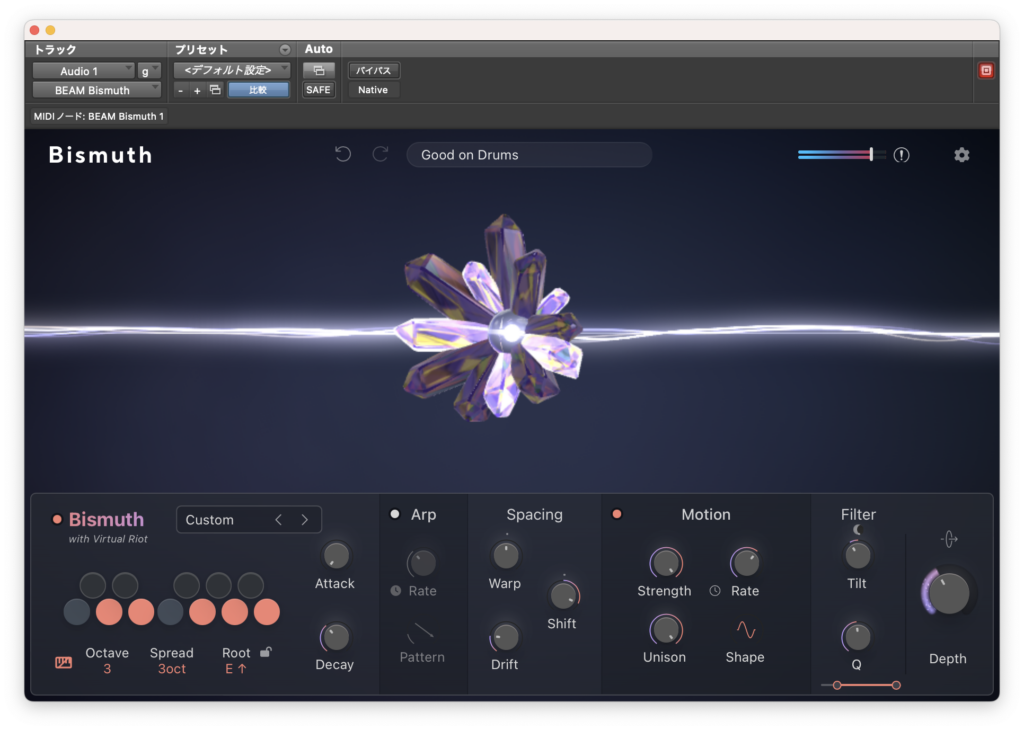
Task: Toggle Arp Rate clock sync icon
Action: [396, 591]
